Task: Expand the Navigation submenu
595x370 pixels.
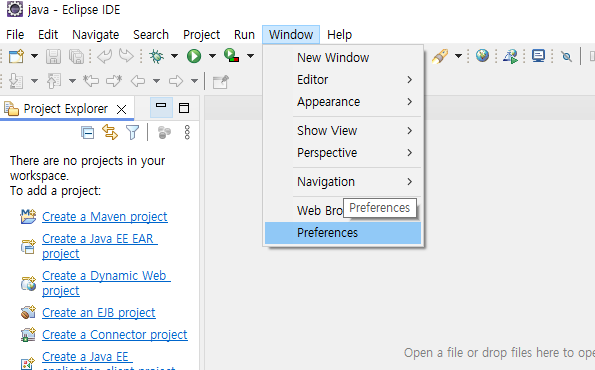Action: [x=343, y=181]
